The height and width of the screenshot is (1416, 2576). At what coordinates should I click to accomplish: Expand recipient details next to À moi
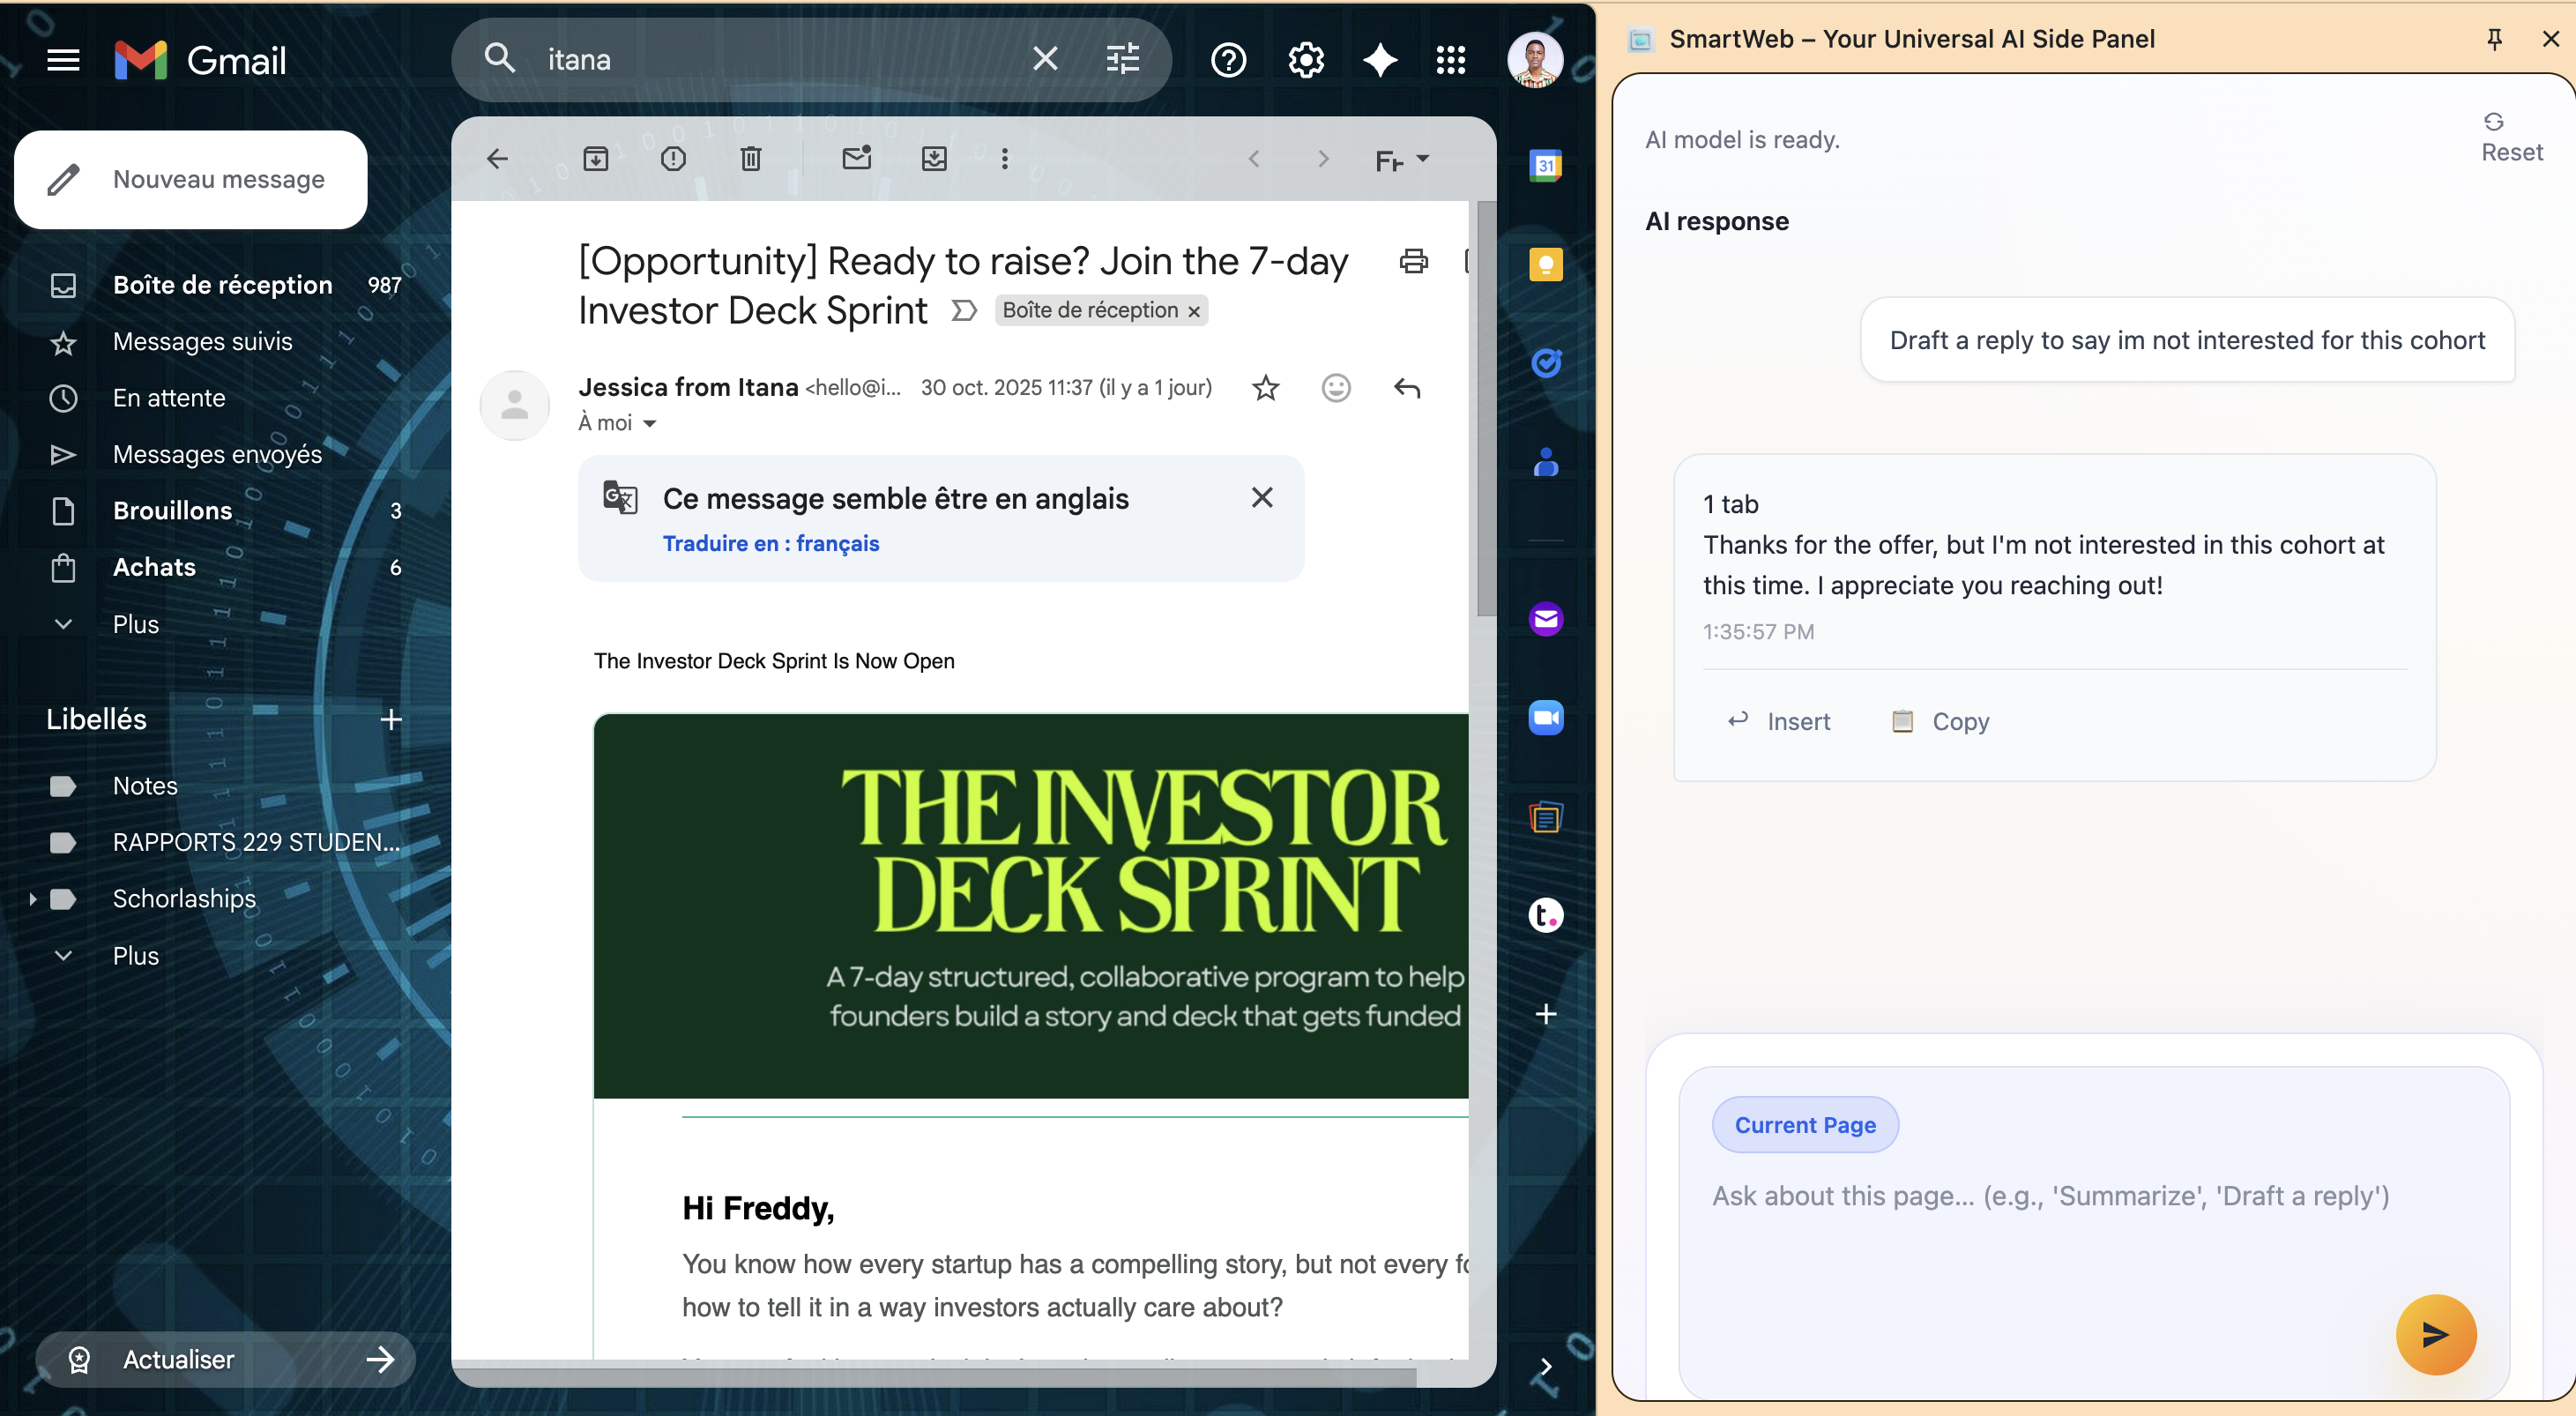tap(650, 424)
